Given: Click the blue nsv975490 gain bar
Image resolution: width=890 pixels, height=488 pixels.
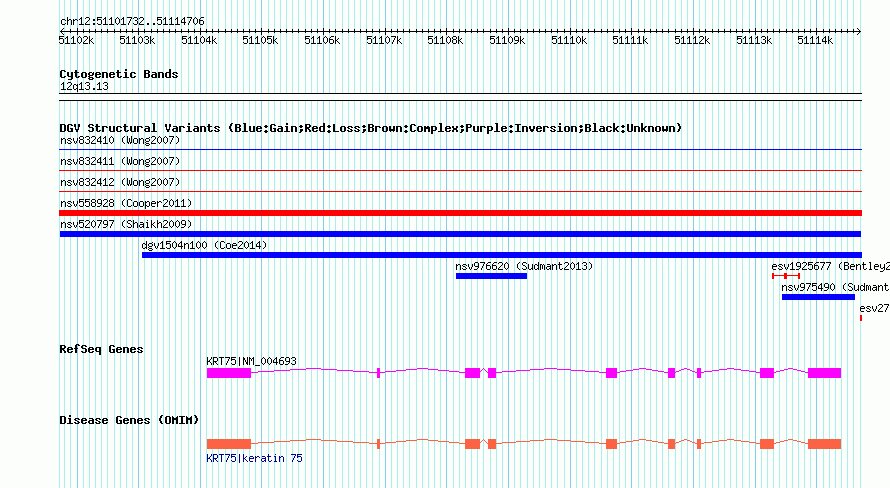Looking at the screenshot, I should click(x=818, y=297).
